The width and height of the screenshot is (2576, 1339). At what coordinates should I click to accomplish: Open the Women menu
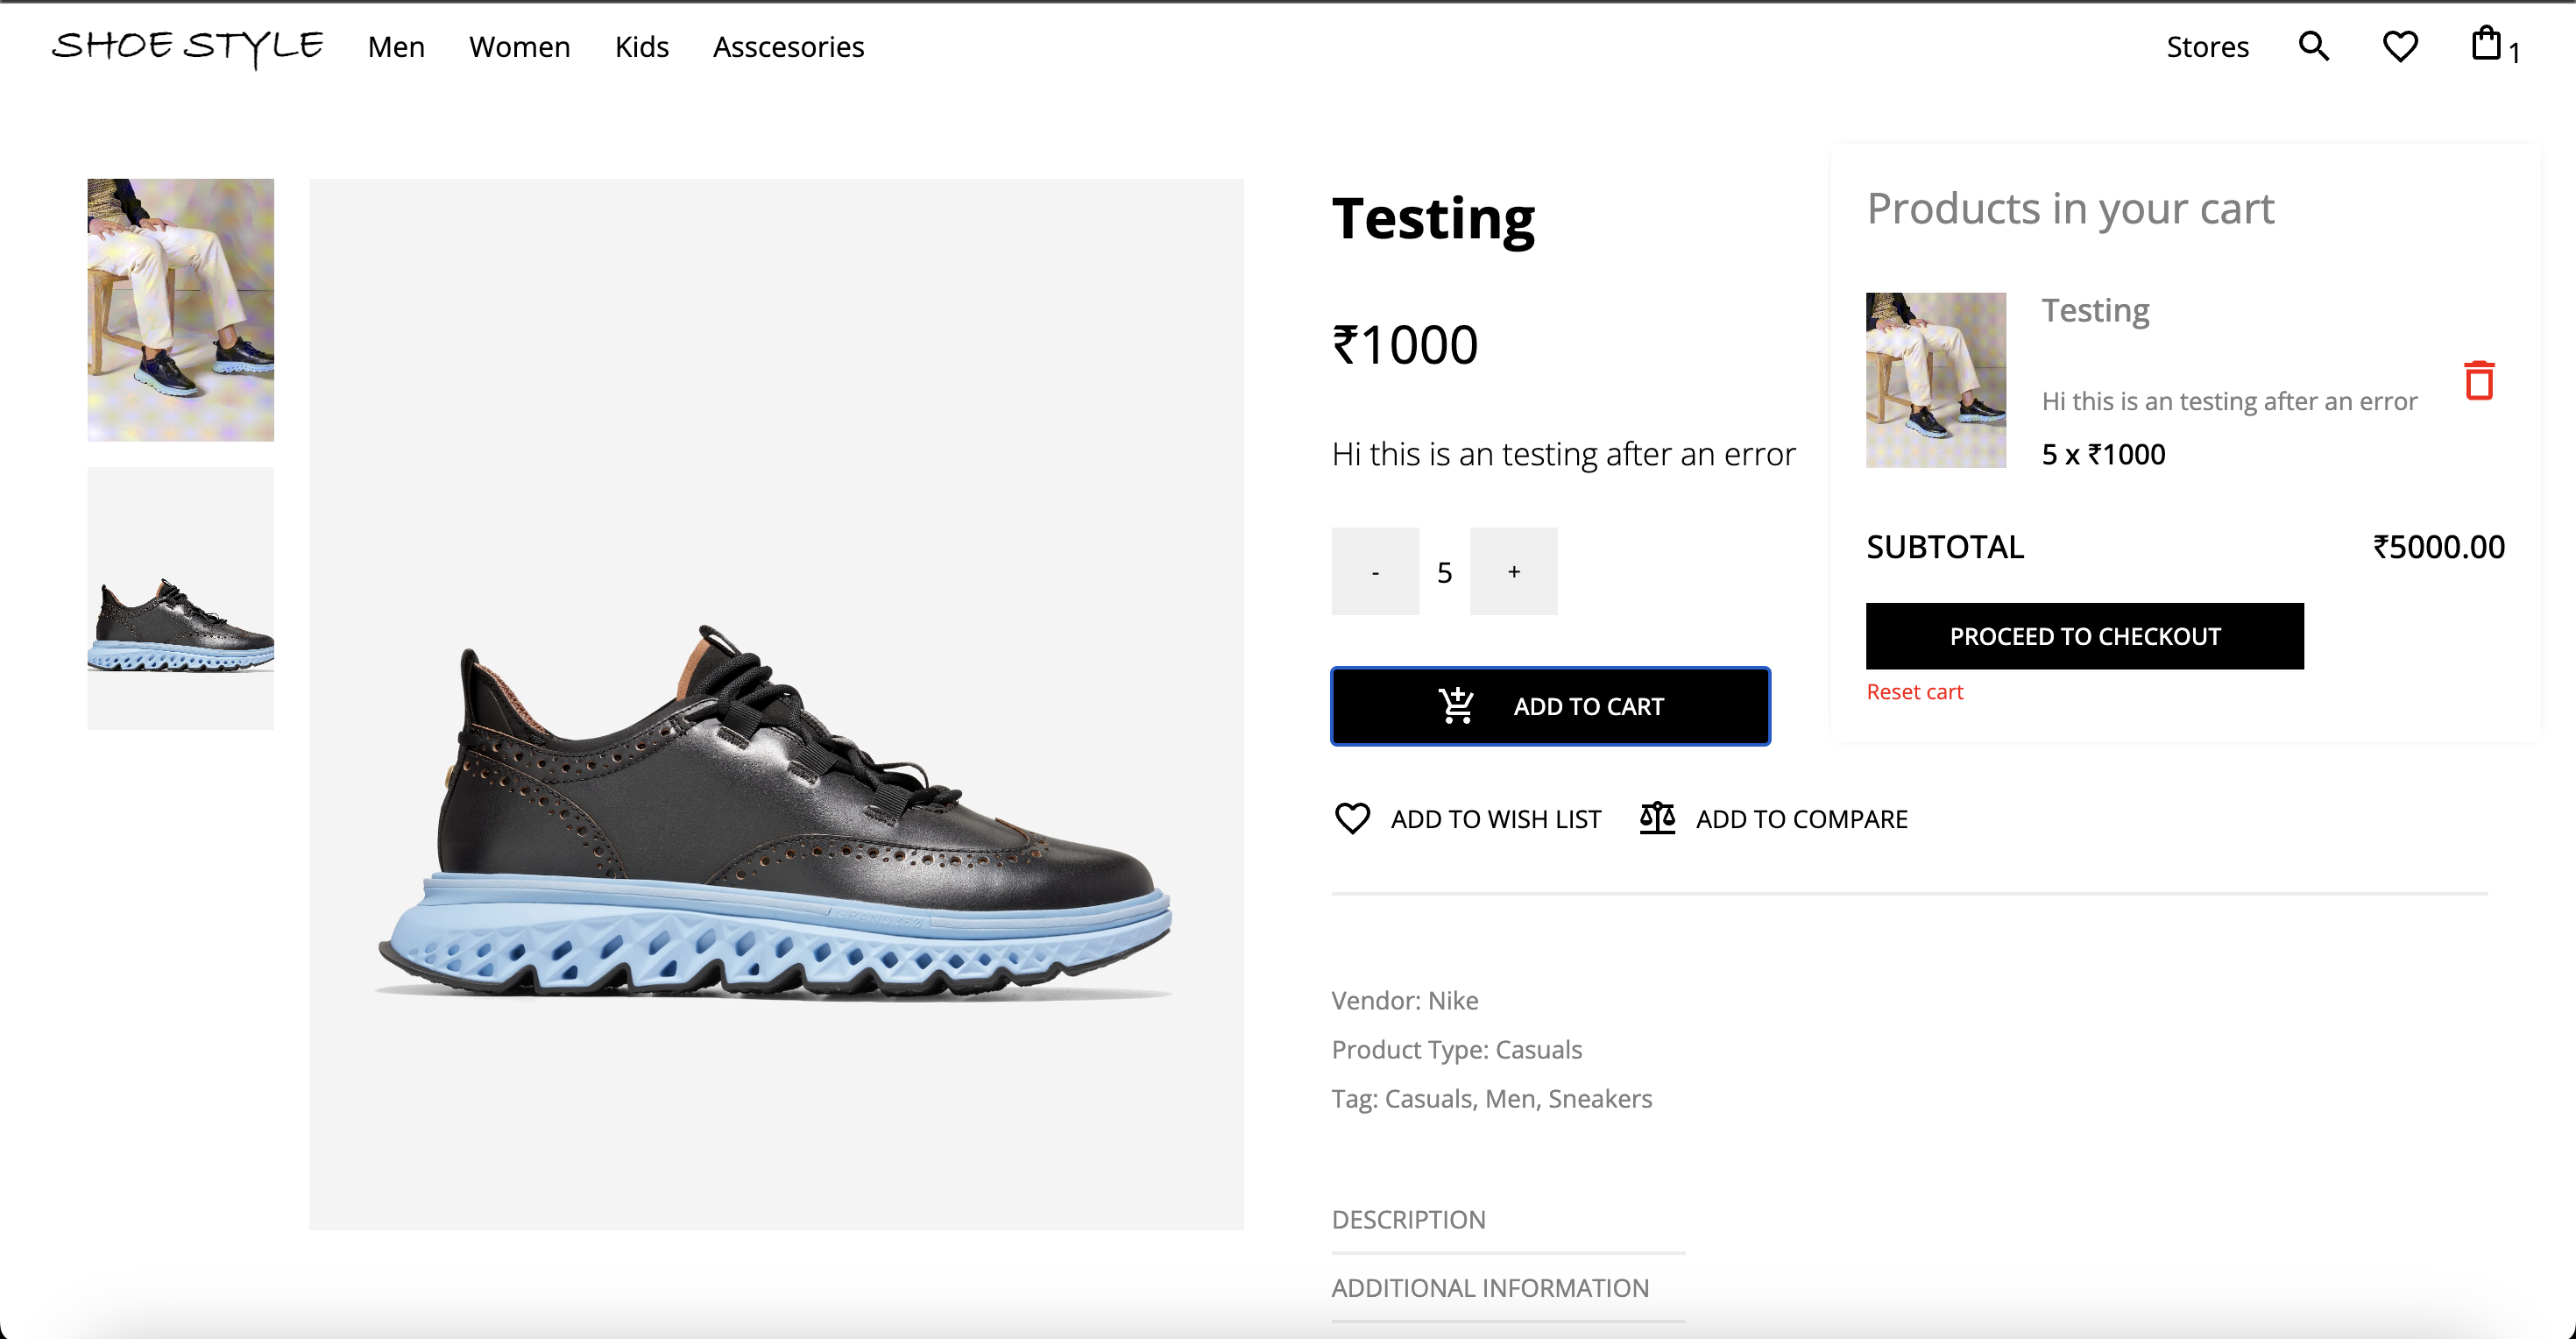(519, 46)
